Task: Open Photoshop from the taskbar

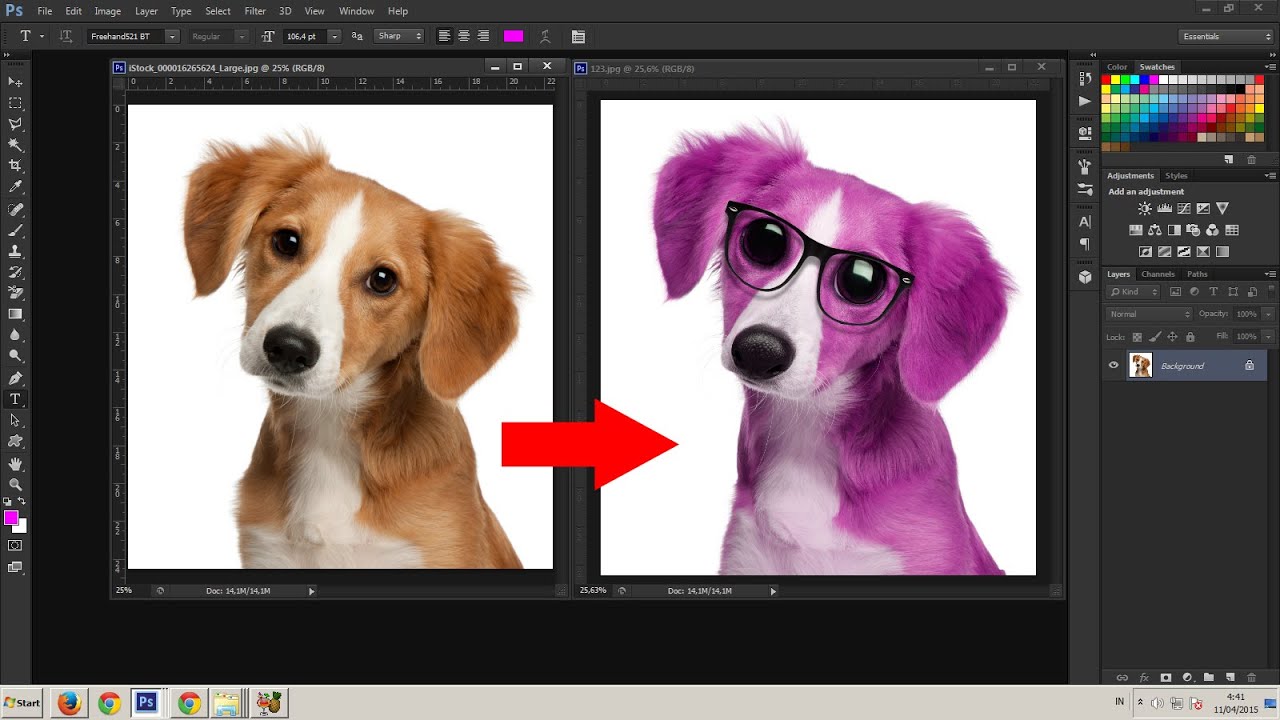Action: point(147,703)
